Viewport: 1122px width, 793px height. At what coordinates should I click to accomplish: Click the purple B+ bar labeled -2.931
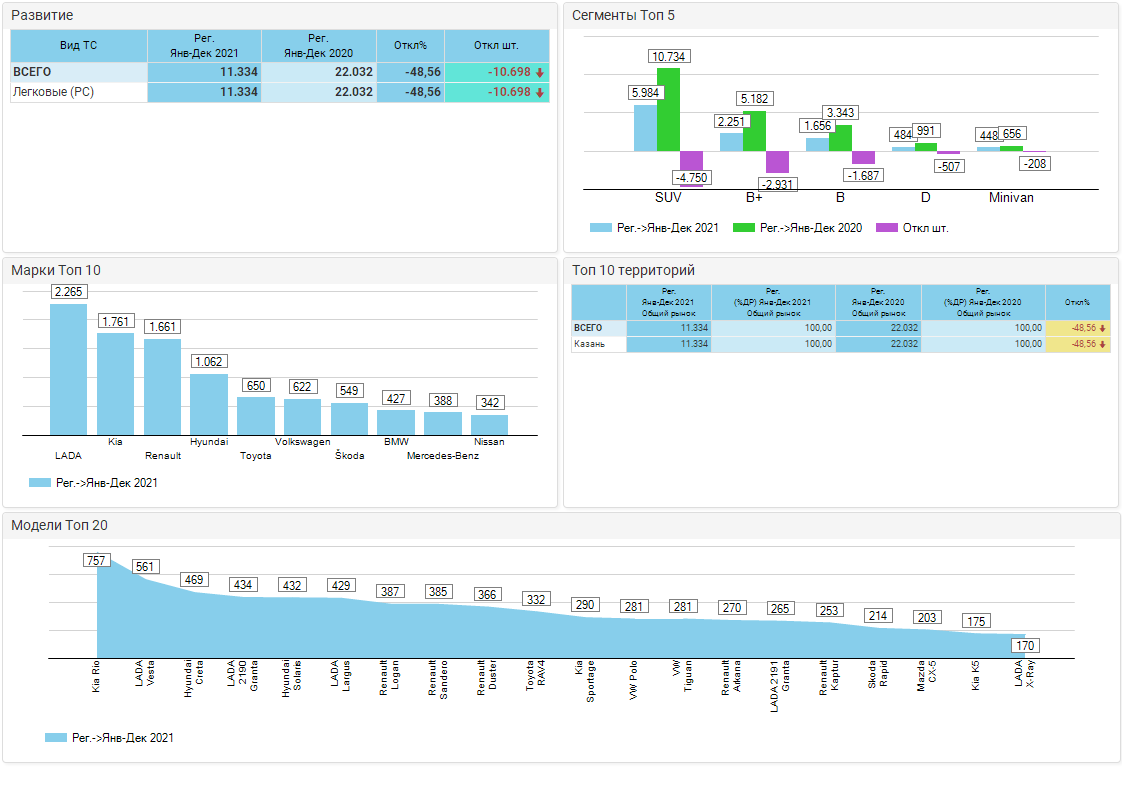777,161
